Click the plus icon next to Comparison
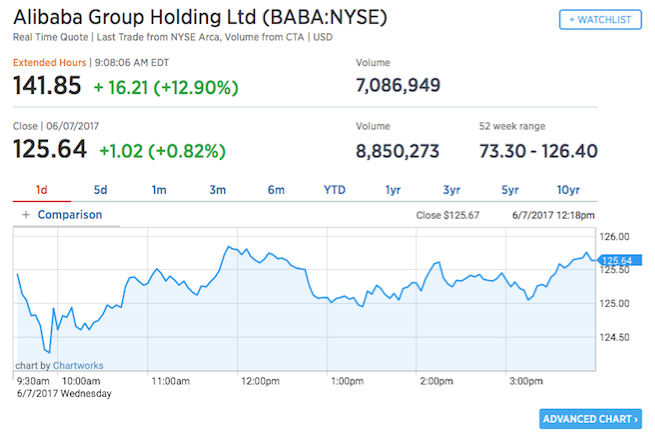The width and height of the screenshot is (655, 444). click(x=26, y=215)
